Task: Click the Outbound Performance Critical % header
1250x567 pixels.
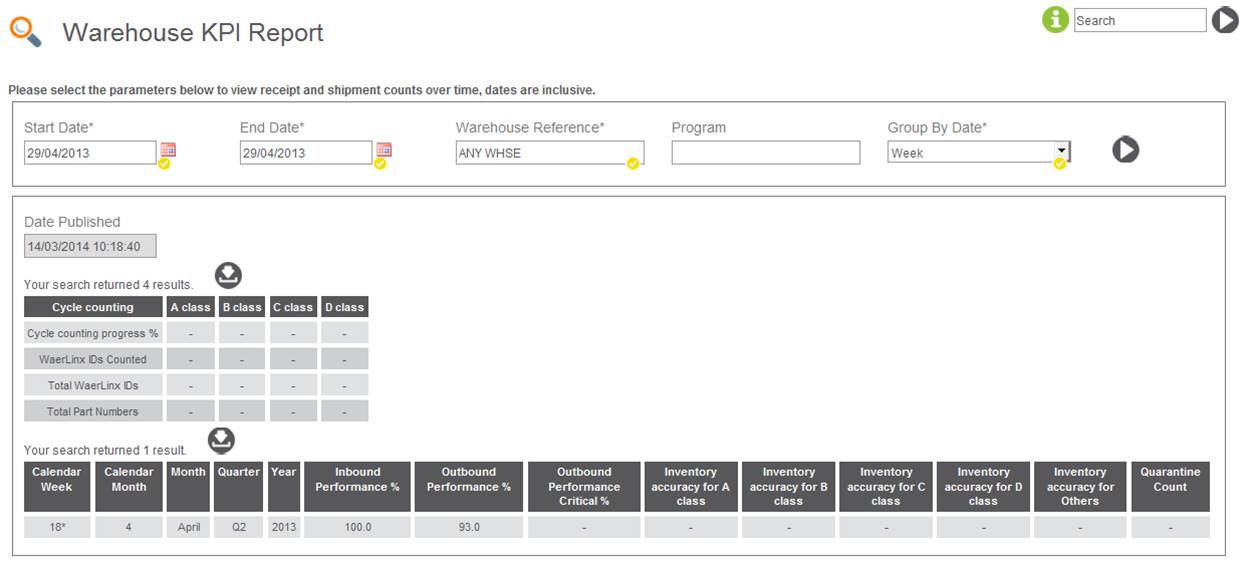Action: pyautogui.click(x=584, y=487)
